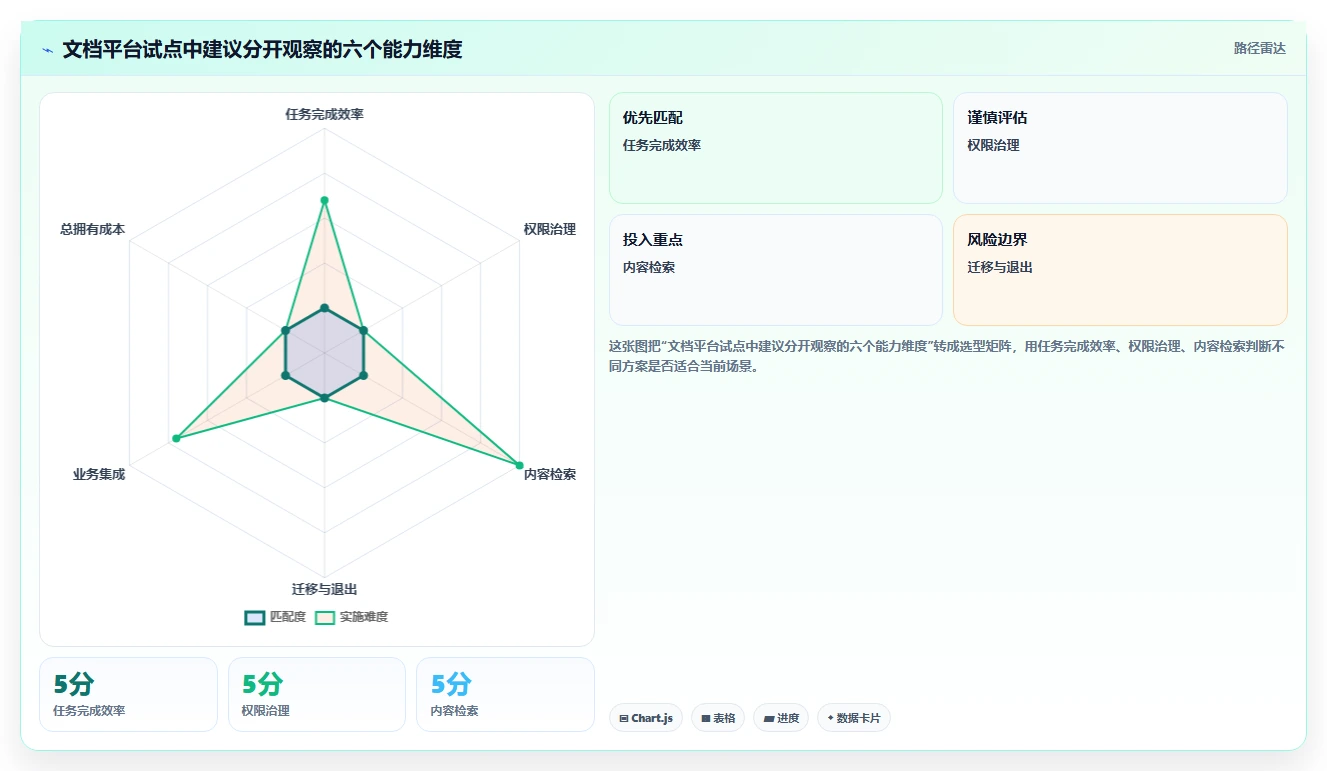
Task: Click the 迁移与退出 radar axis label
Action: click(x=324, y=589)
